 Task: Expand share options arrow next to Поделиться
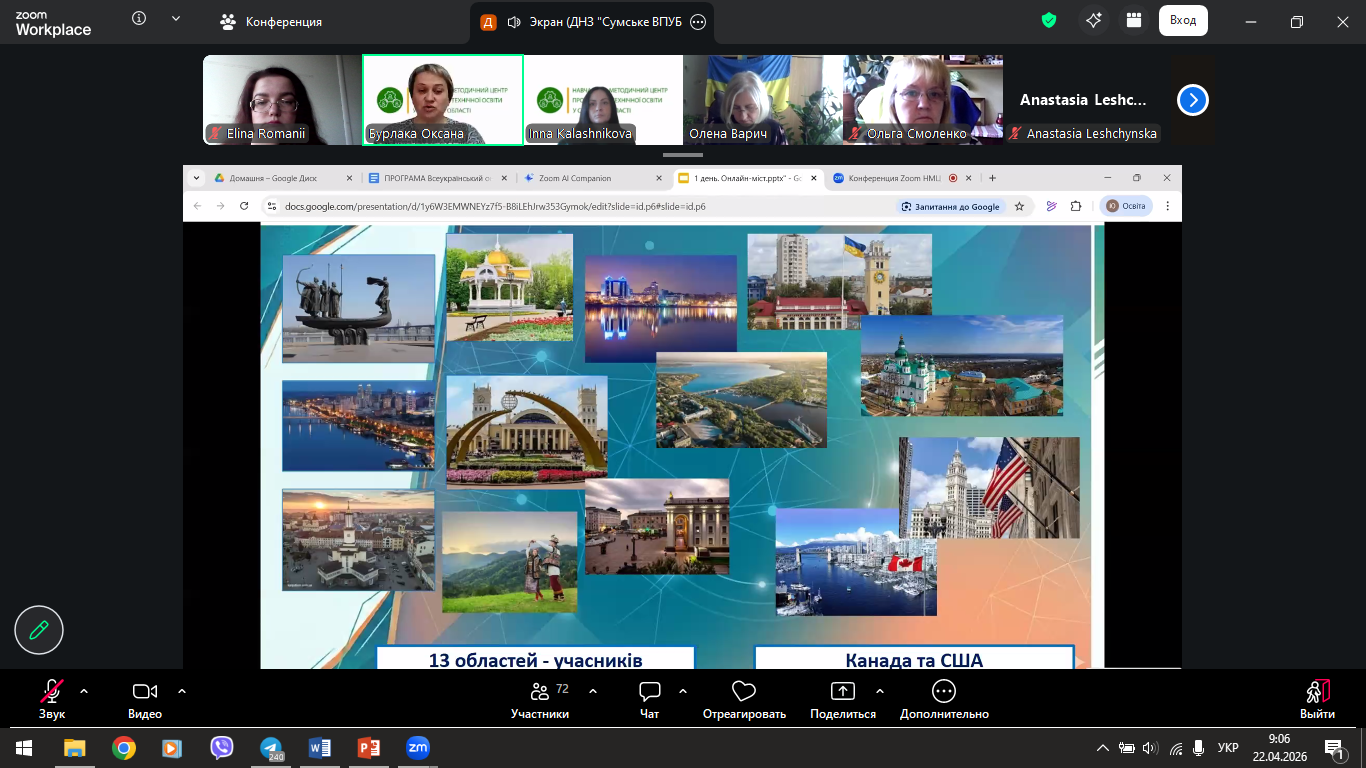[x=880, y=691]
